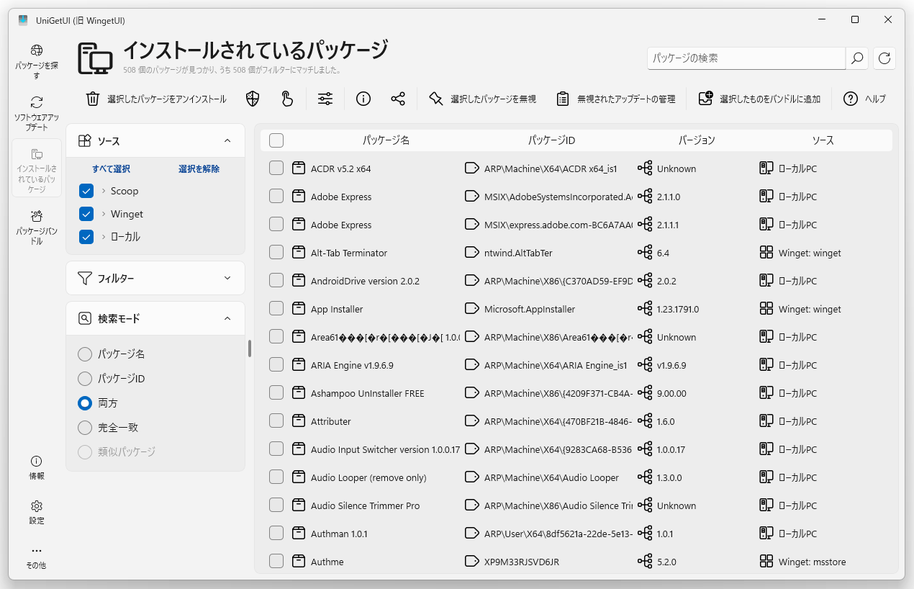Open the ヘルプ help button

(x=864, y=99)
